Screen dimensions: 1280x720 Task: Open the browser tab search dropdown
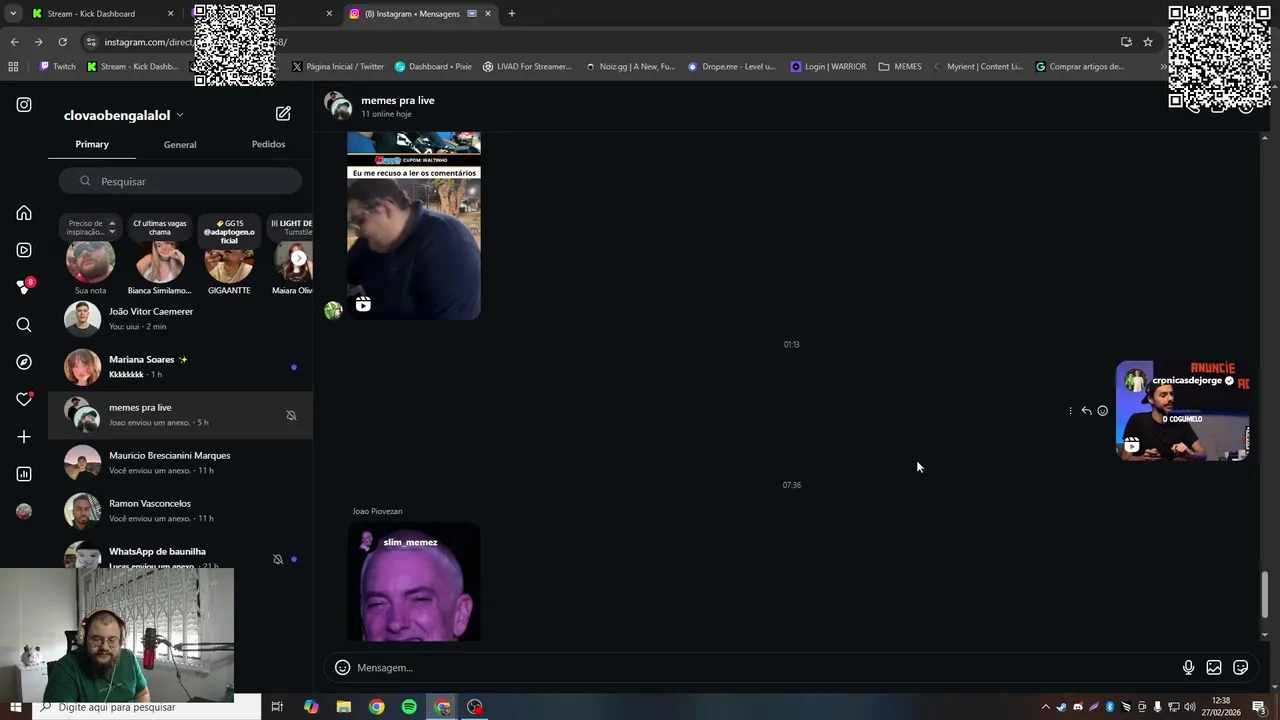pyautogui.click(x=13, y=14)
